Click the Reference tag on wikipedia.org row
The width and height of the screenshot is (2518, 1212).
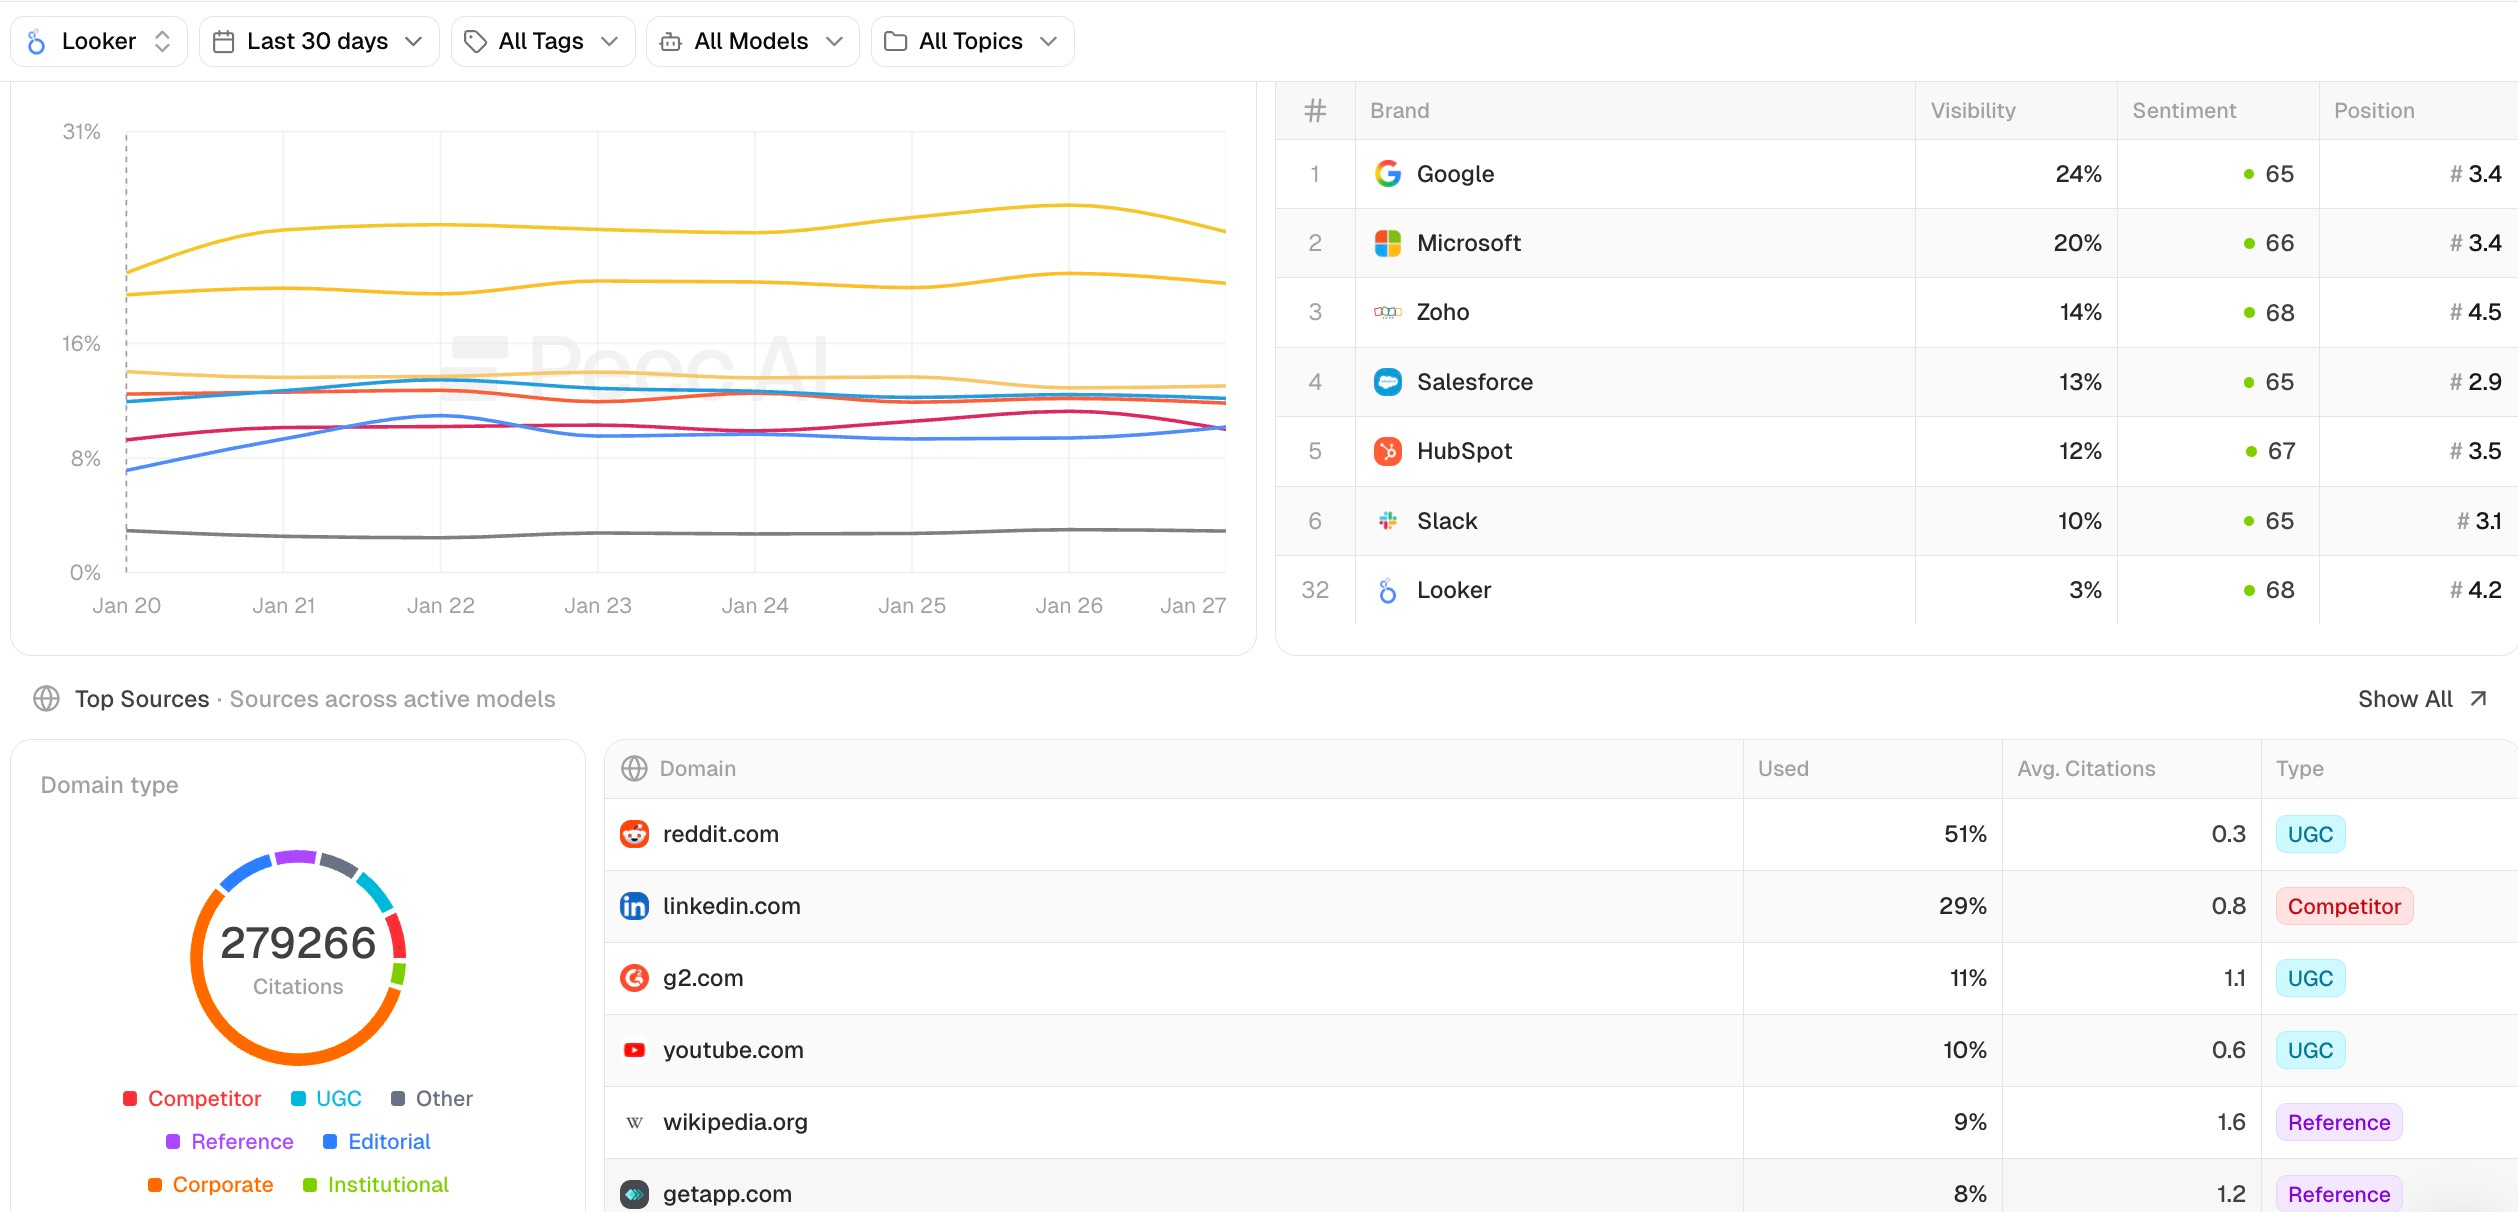(2338, 1122)
